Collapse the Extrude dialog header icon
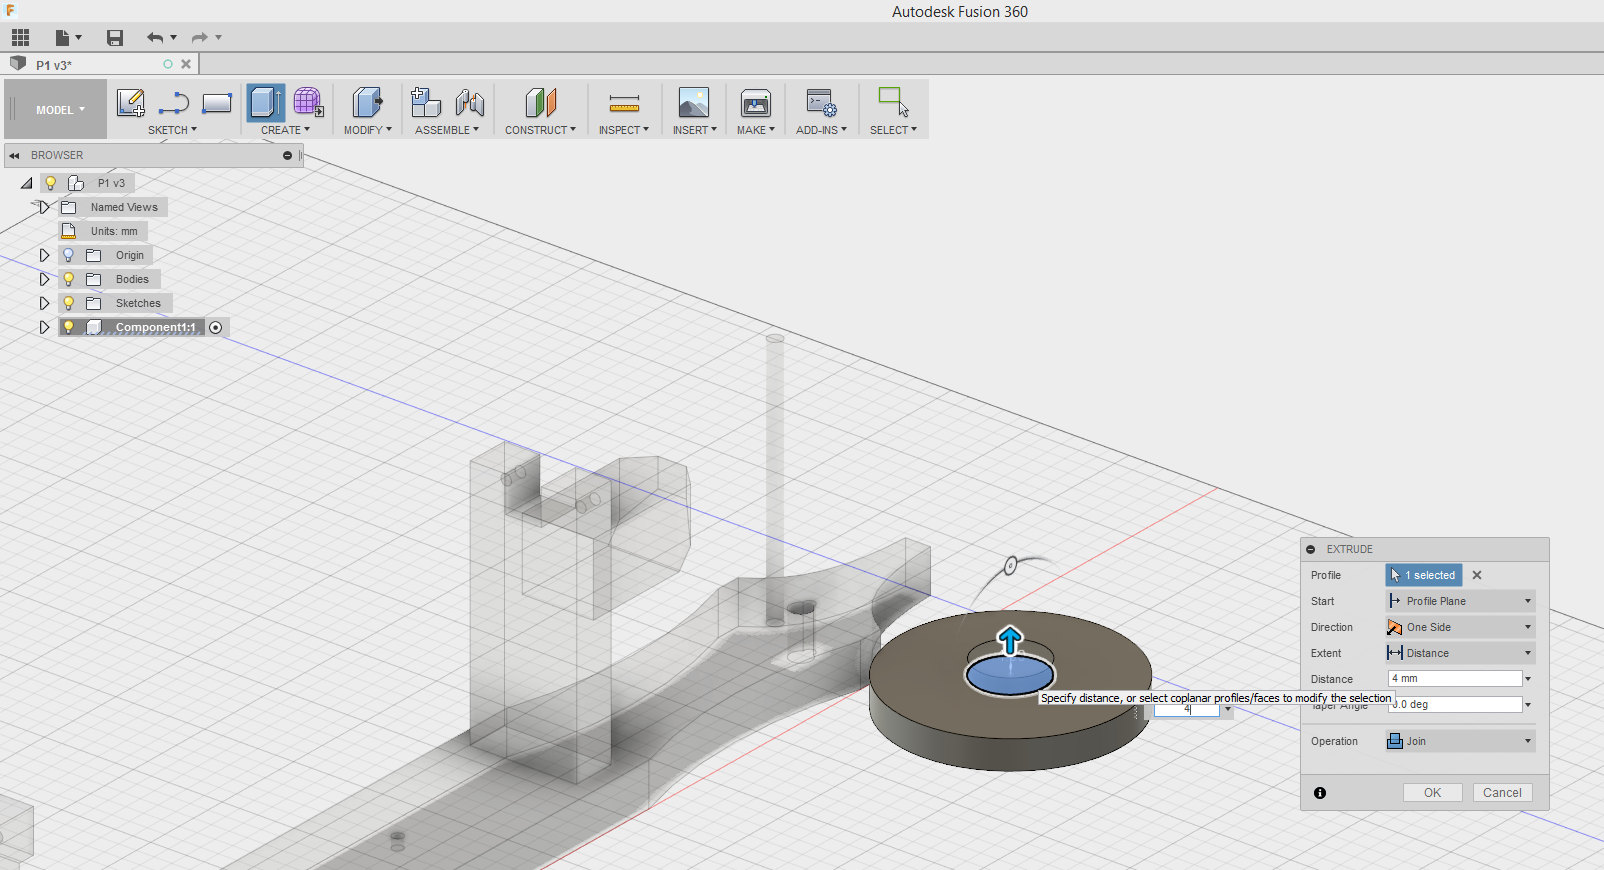The width and height of the screenshot is (1604, 870). [x=1311, y=549]
